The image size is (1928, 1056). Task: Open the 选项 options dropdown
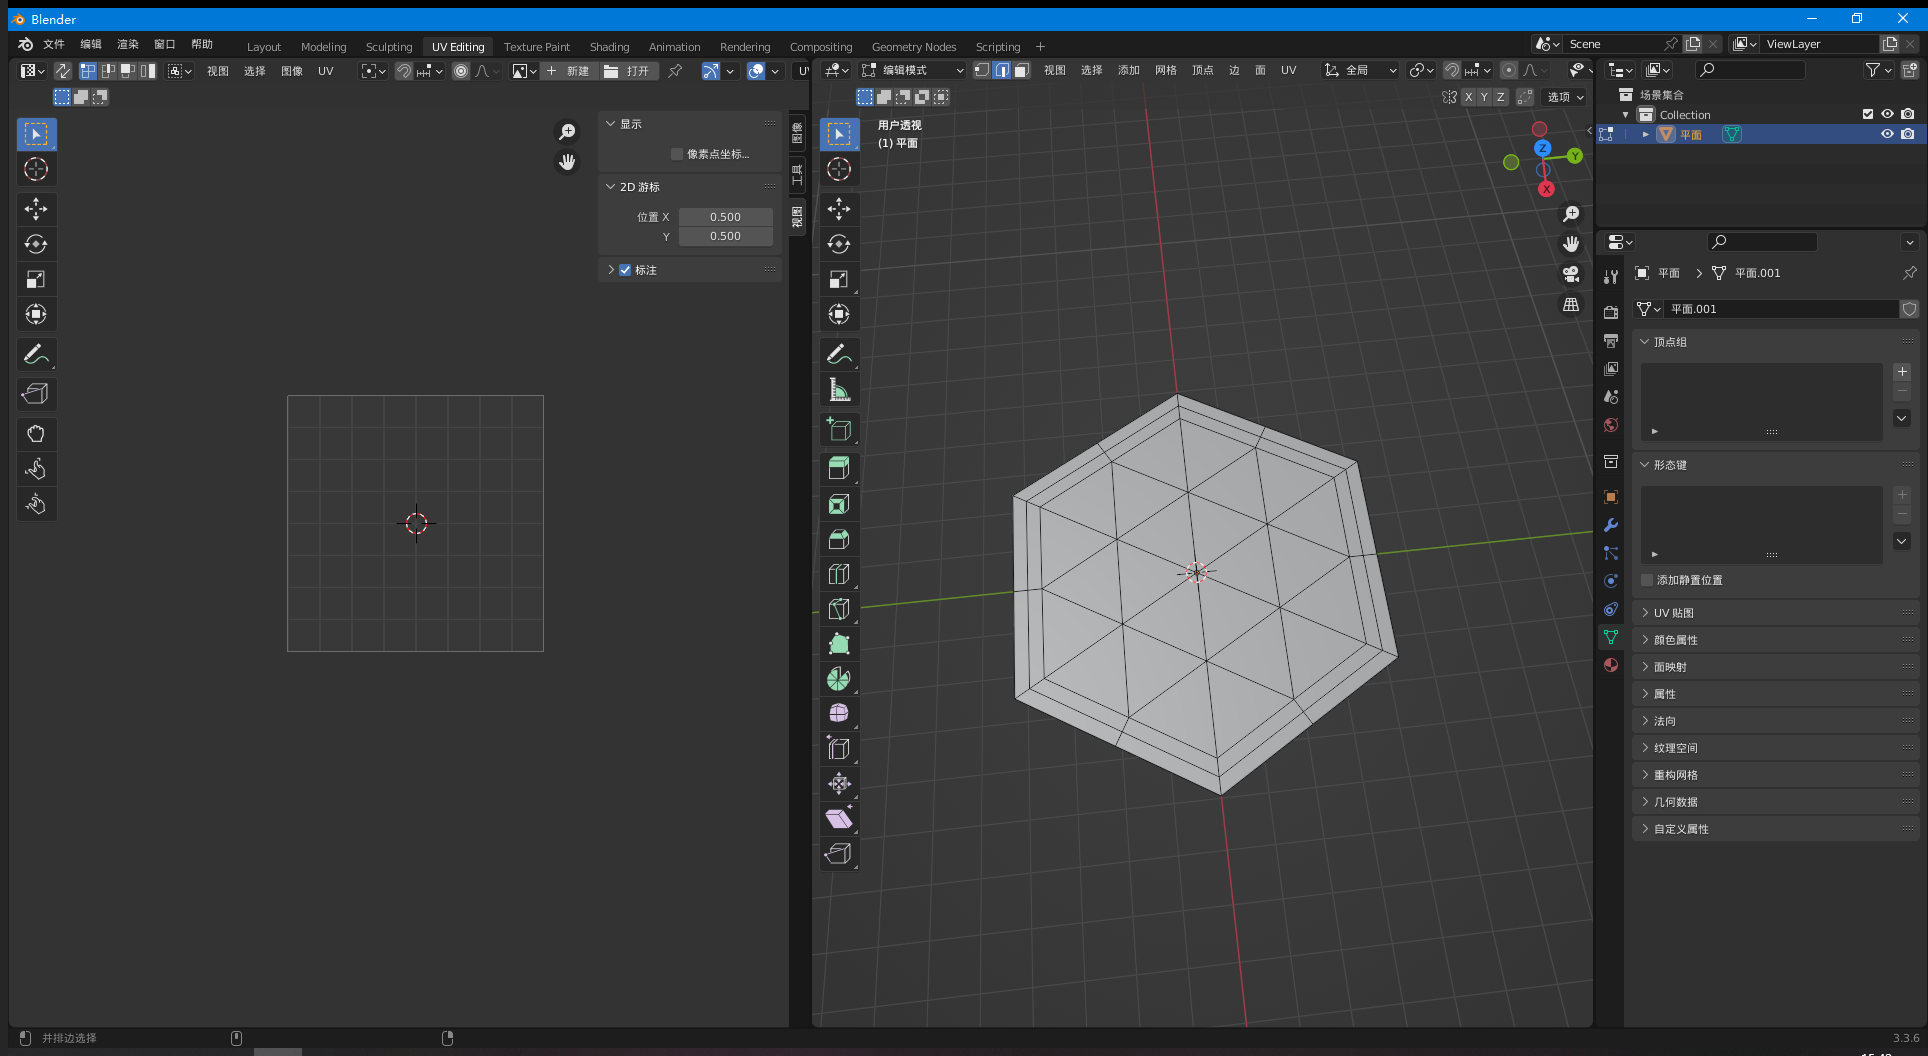[x=1566, y=97]
